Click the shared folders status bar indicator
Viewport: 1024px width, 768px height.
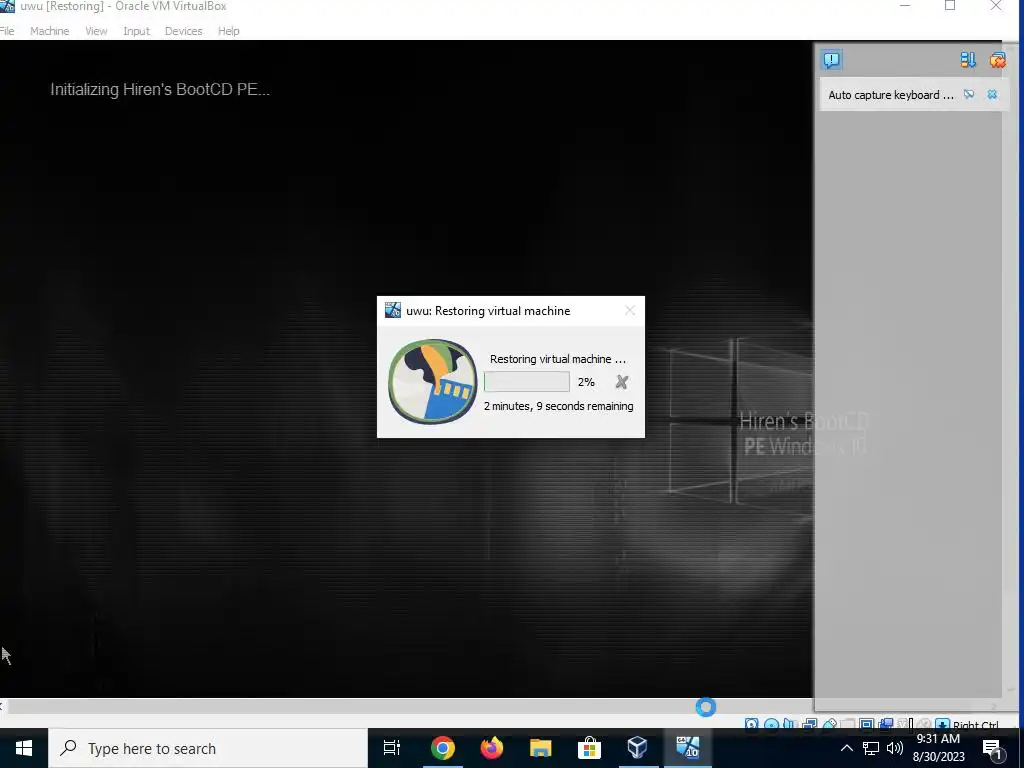848,724
